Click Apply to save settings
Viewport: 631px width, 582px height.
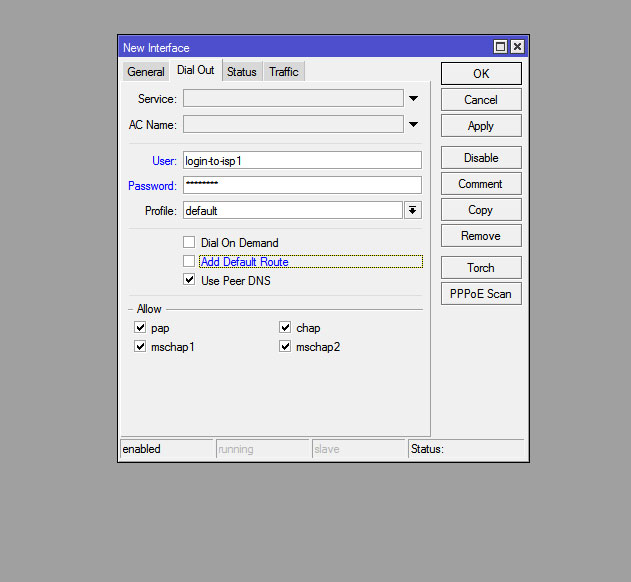(481, 126)
